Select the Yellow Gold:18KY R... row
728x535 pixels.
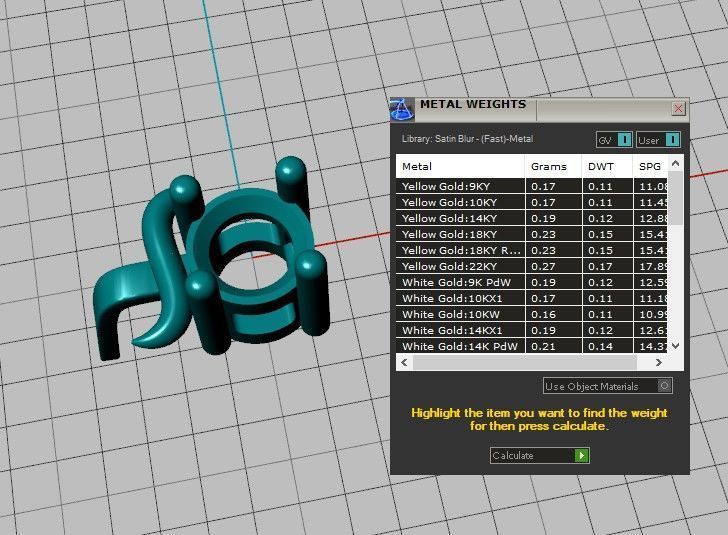532,250
